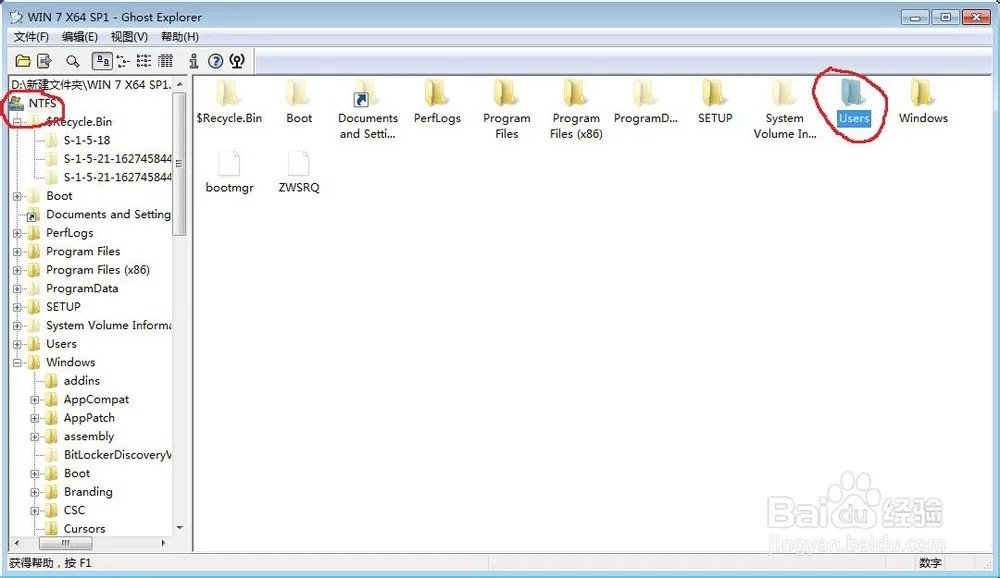
Task: Open the Users folder icon in file pane
Action: [853, 95]
